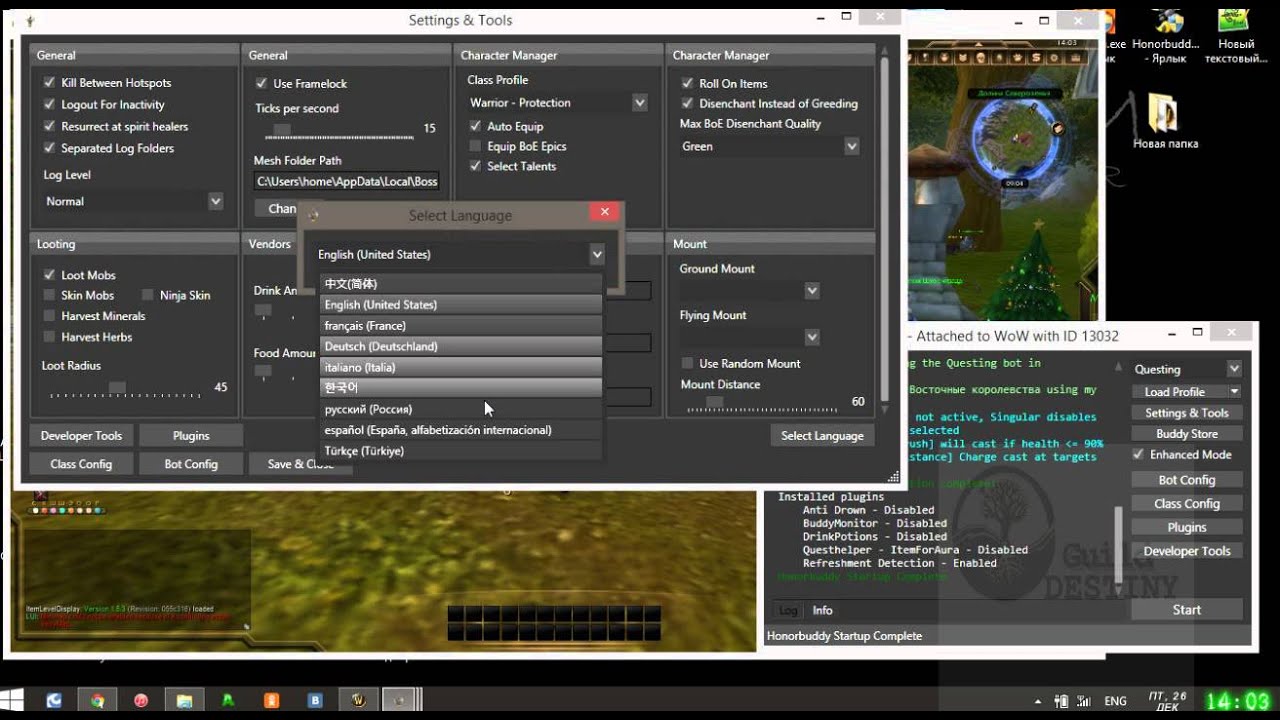Open File Explorer from the taskbar
1280x720 pixels.
[185, 701]
